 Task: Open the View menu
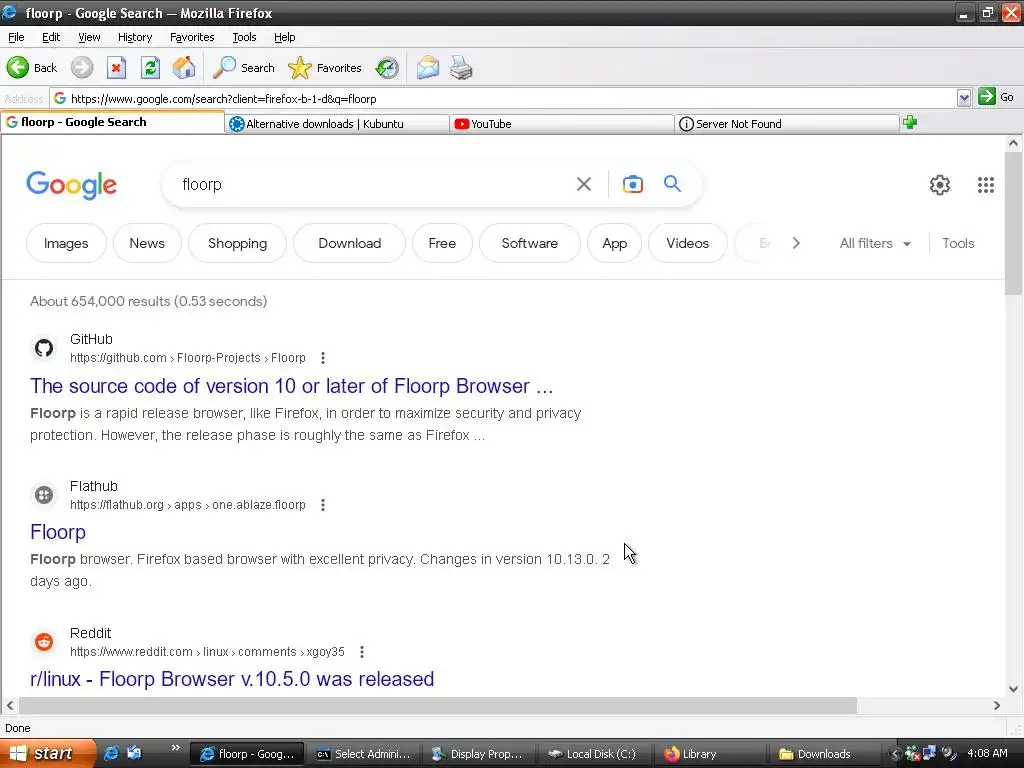pos(89,37)
